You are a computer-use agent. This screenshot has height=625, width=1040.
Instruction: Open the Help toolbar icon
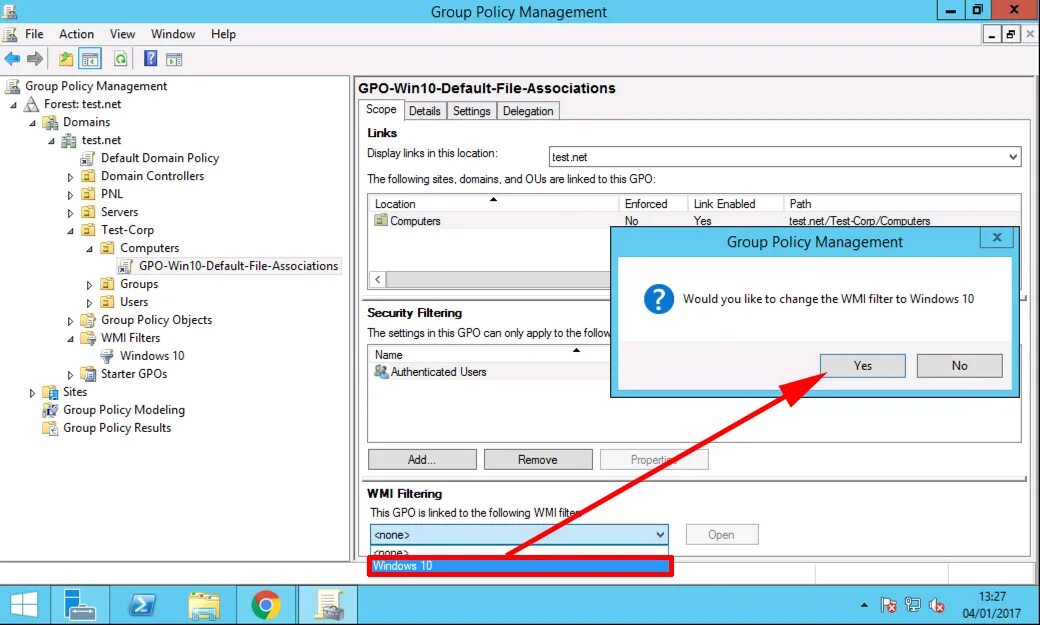click(x=151, y=59)
